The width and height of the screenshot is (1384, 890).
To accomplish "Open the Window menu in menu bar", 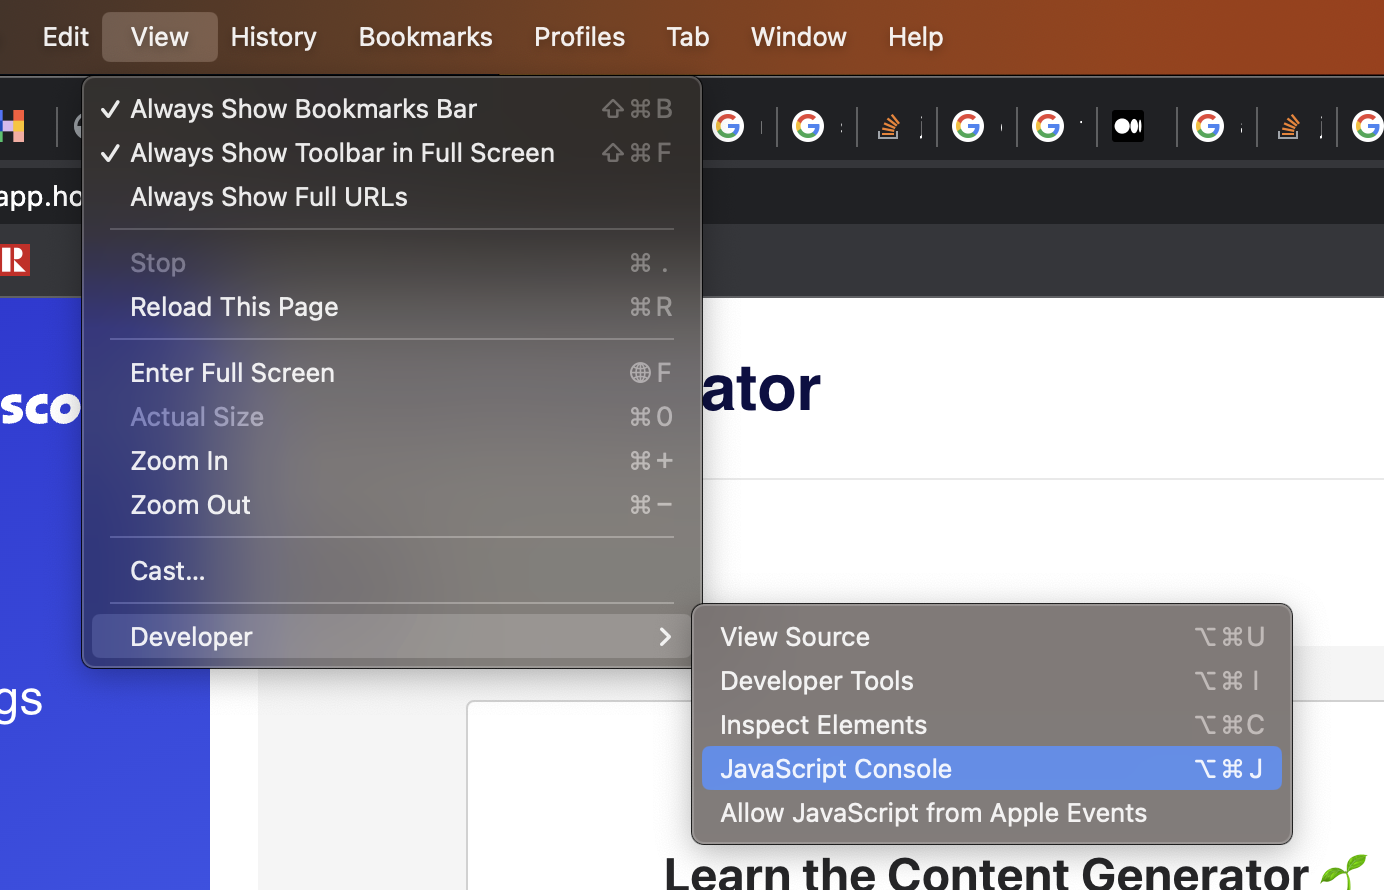I will point(798,37).
